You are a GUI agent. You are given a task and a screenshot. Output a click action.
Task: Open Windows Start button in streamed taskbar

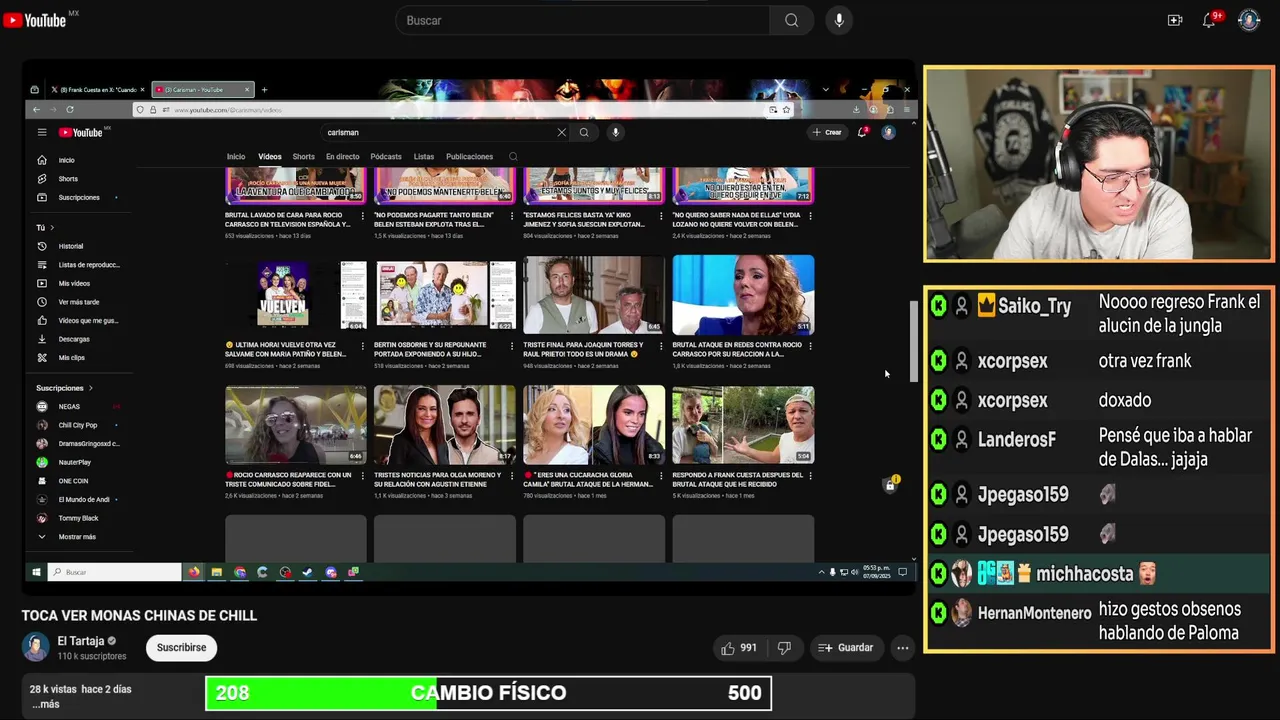36,572
